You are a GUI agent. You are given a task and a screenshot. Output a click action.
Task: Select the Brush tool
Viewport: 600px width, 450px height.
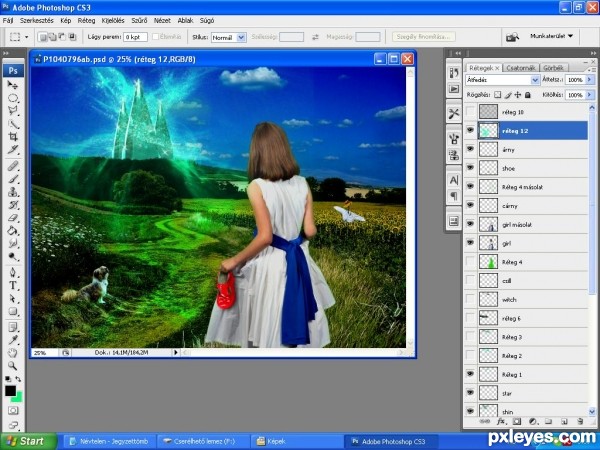tap(13, 179)
